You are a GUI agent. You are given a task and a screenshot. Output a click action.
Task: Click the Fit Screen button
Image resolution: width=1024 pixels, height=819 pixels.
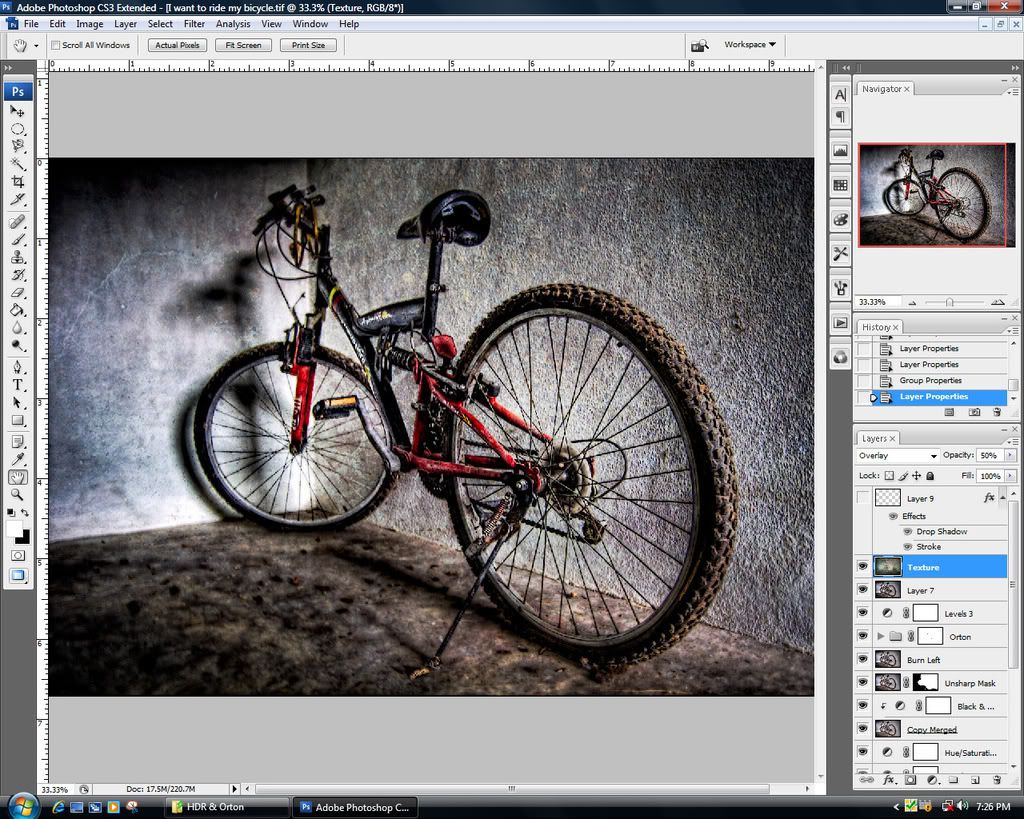point(243,45)
